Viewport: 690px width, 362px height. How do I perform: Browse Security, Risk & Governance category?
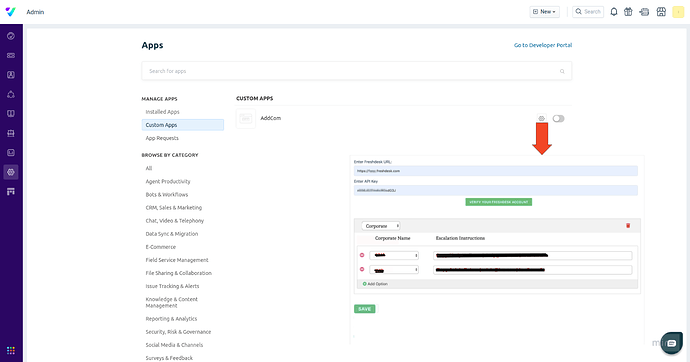[178, 332]
